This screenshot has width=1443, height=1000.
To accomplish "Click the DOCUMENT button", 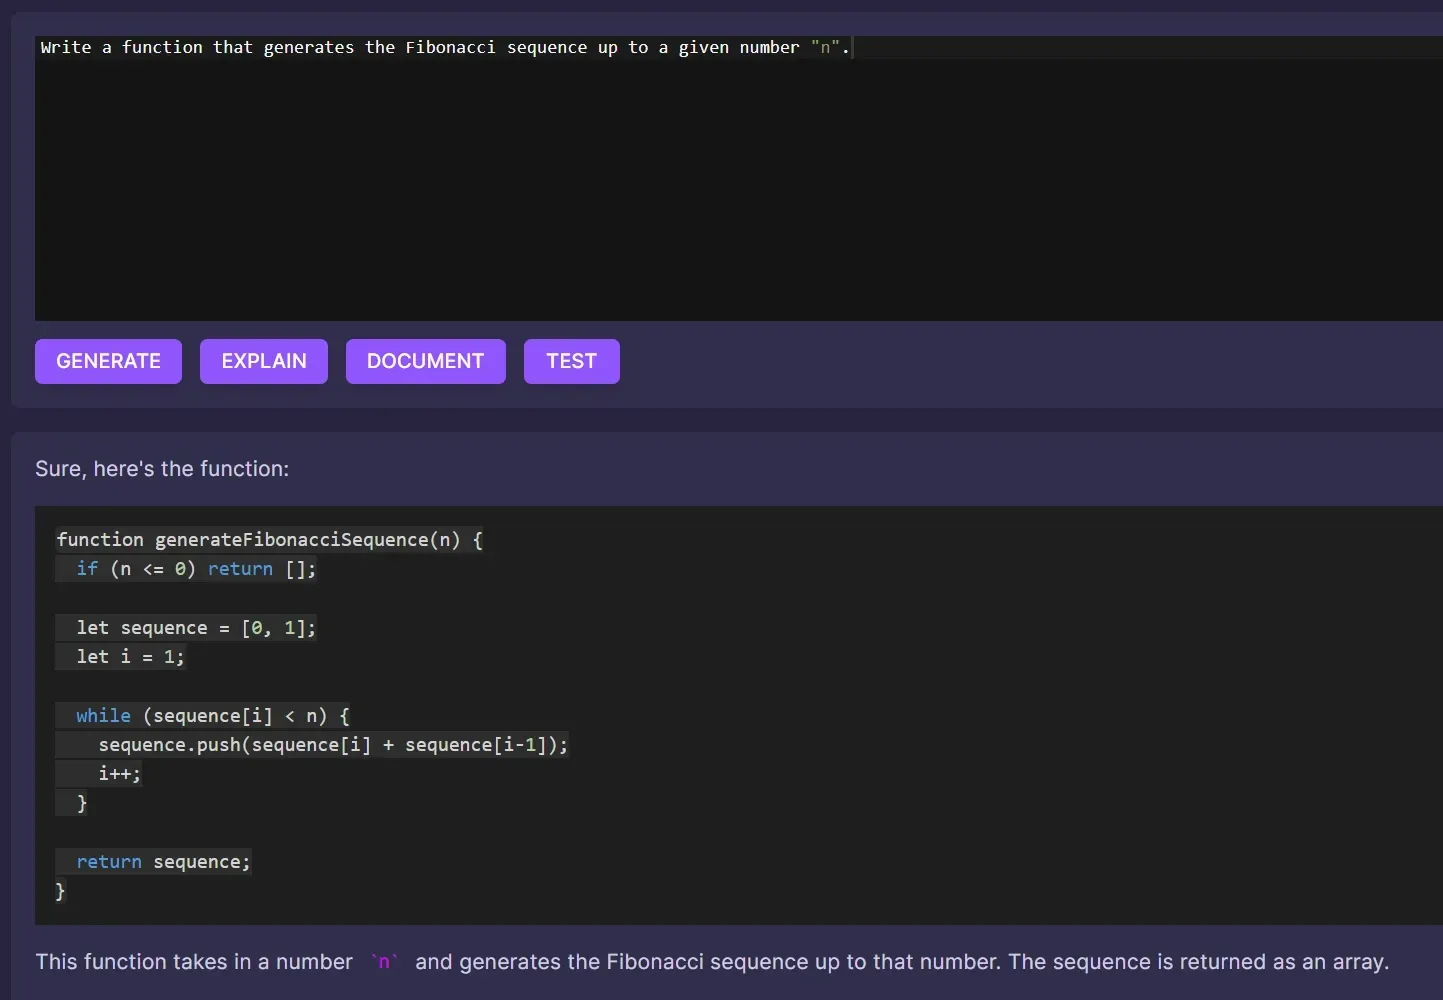I will click(425, 361).
